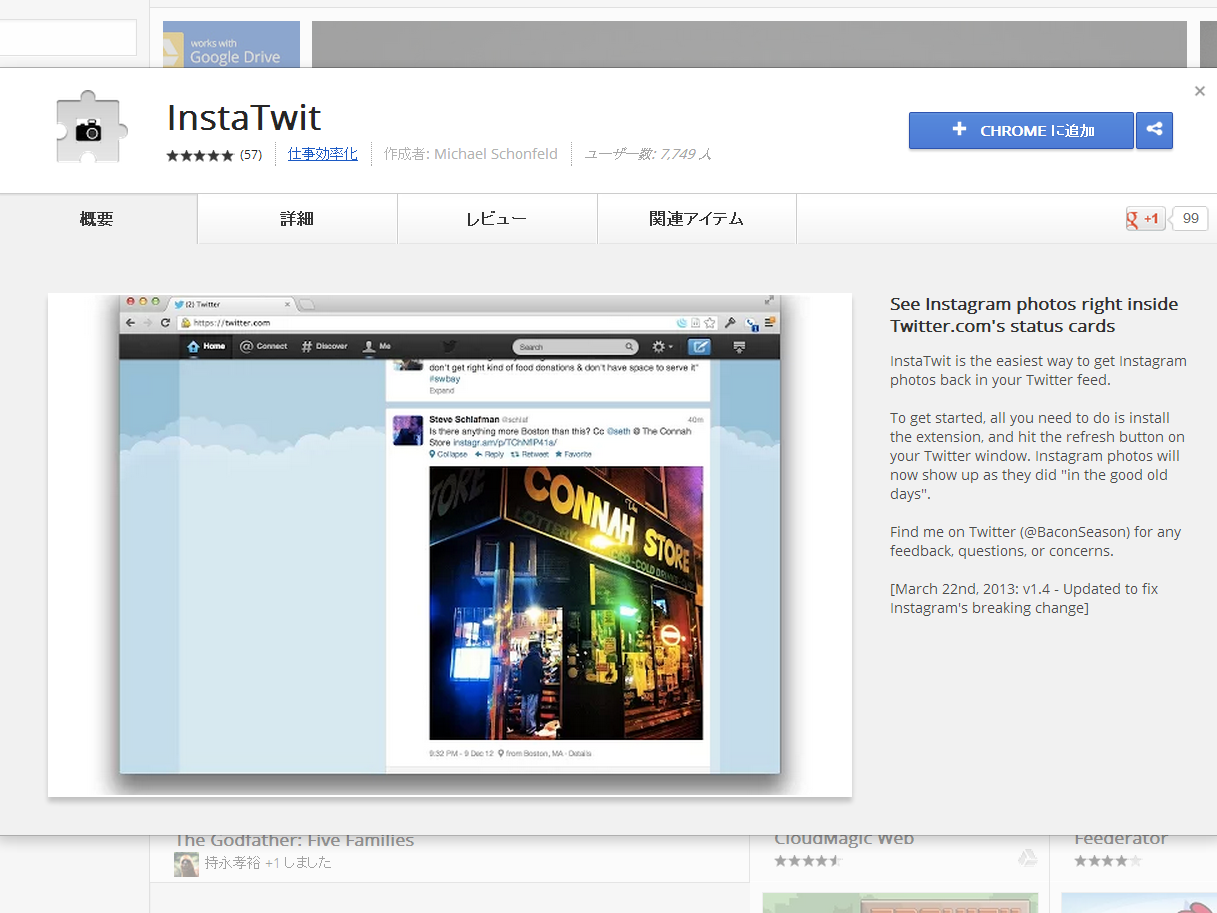Switch to the 詳細 tab
The width and height of the screenshot is (1217, 913).
click(x=297, y=219)
